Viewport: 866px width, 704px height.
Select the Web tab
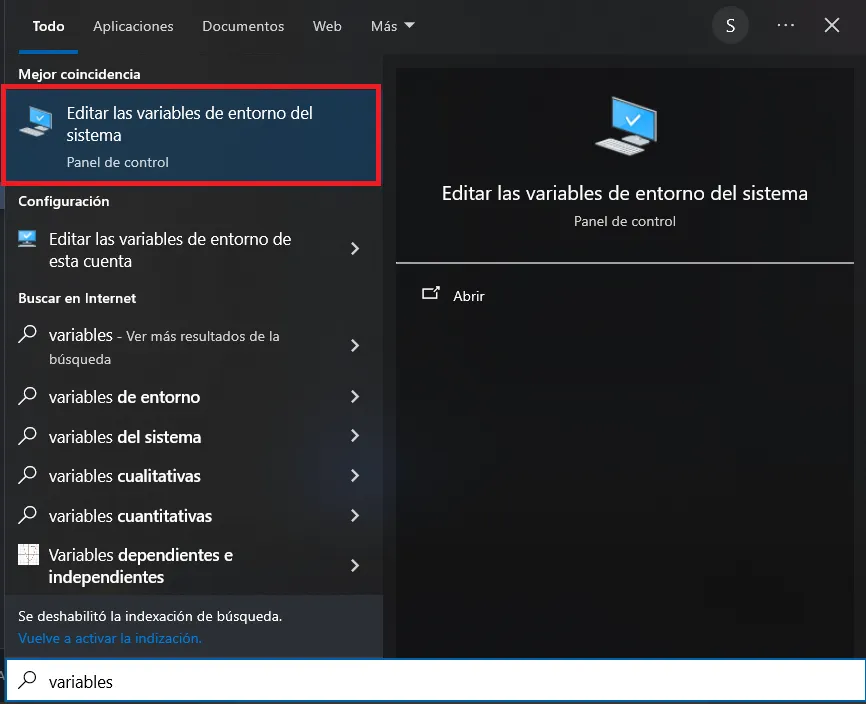[327, 26]
